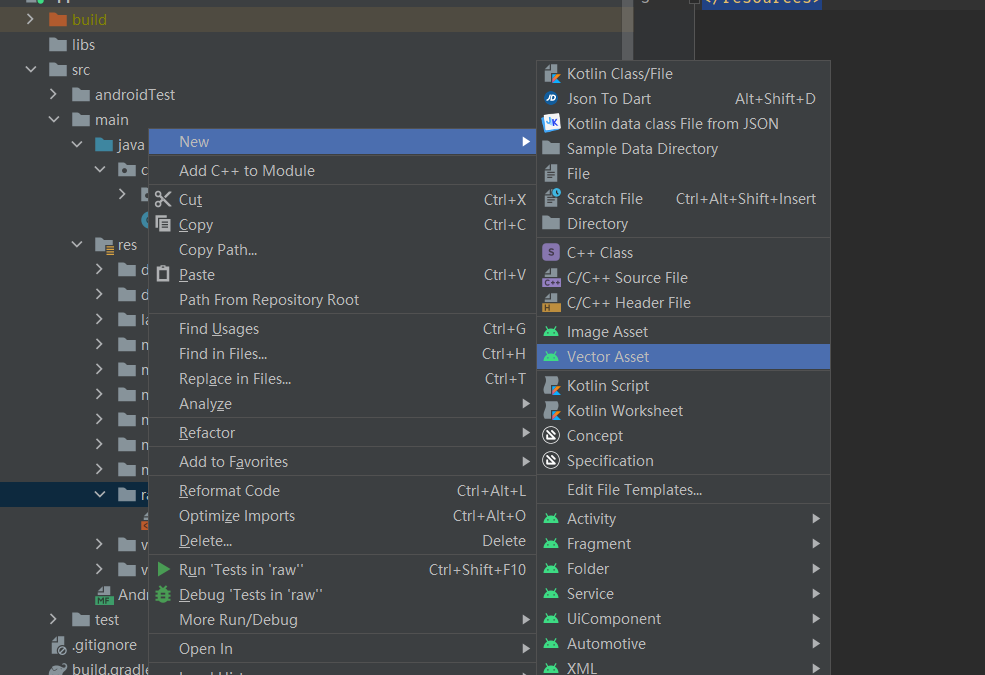
Task: Click the Paste clipboard icon
Action: click(x=163, y=274)
